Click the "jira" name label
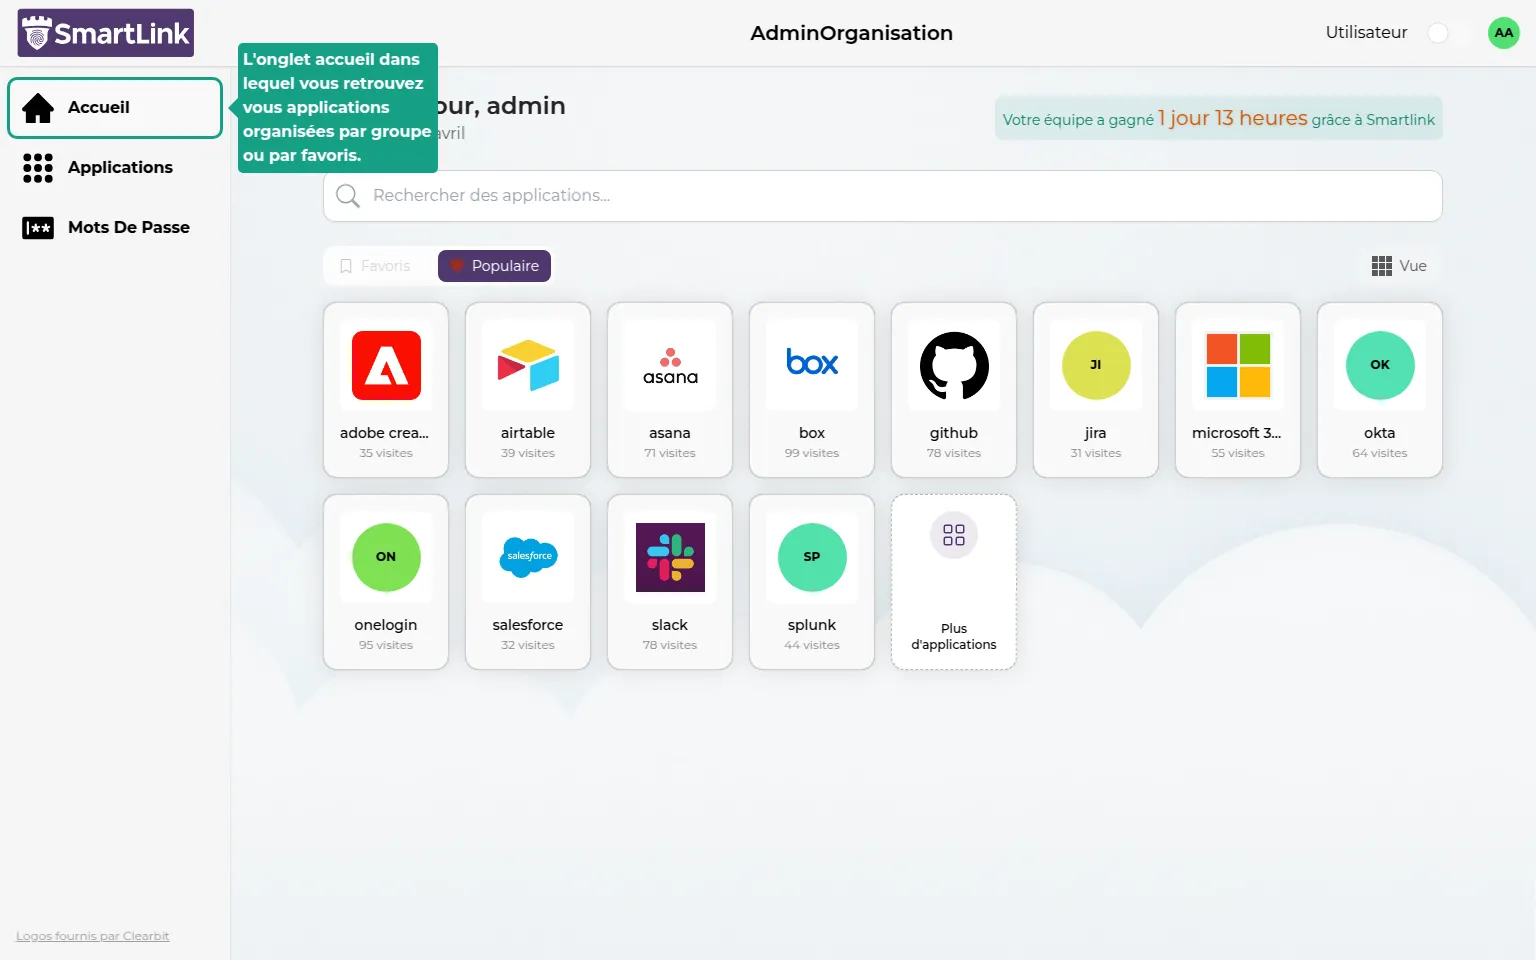 point(1096,433)
